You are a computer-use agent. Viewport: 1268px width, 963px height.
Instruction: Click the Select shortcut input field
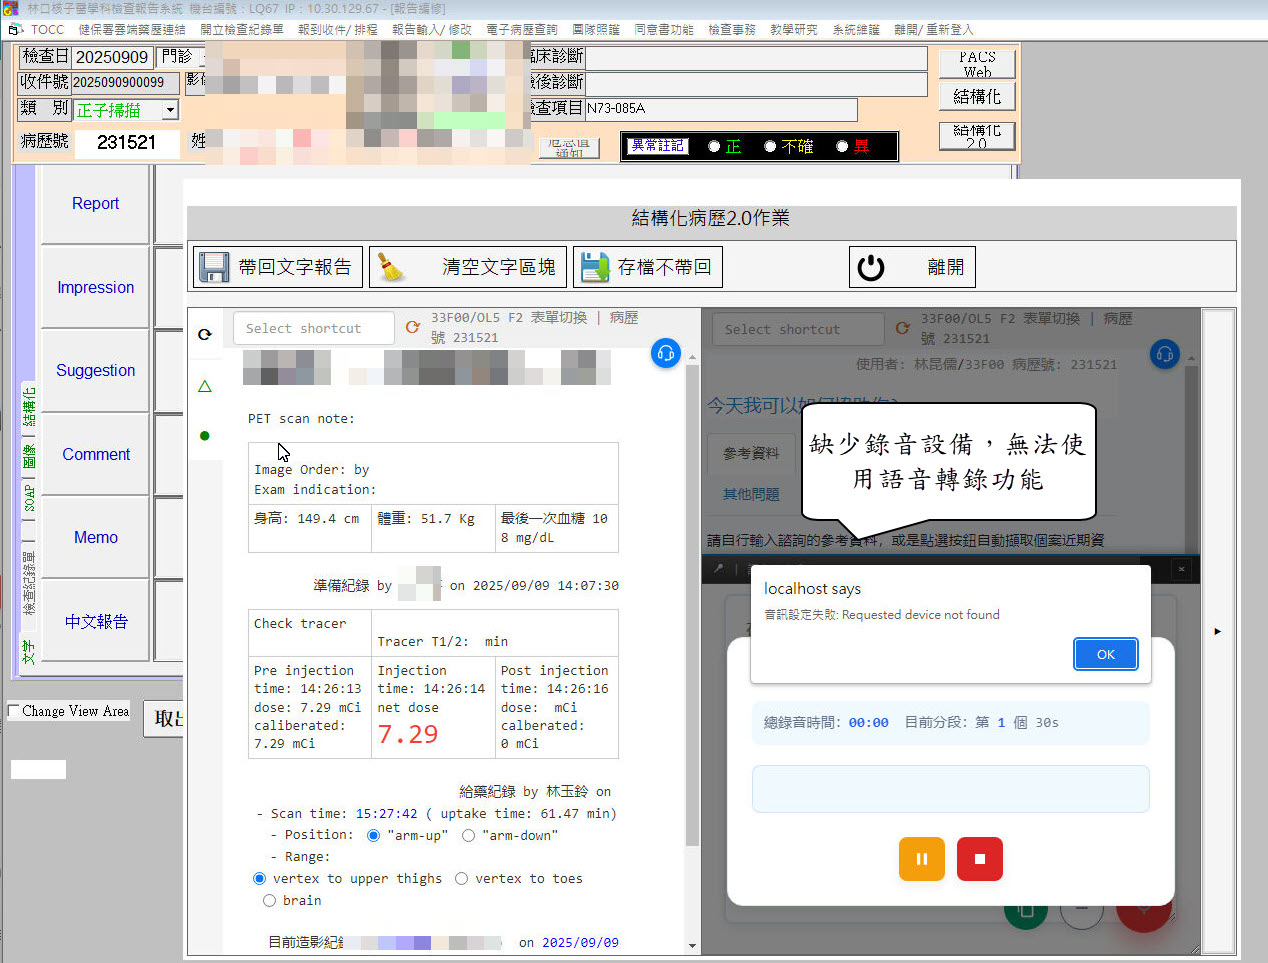click(x=312, y=328)
